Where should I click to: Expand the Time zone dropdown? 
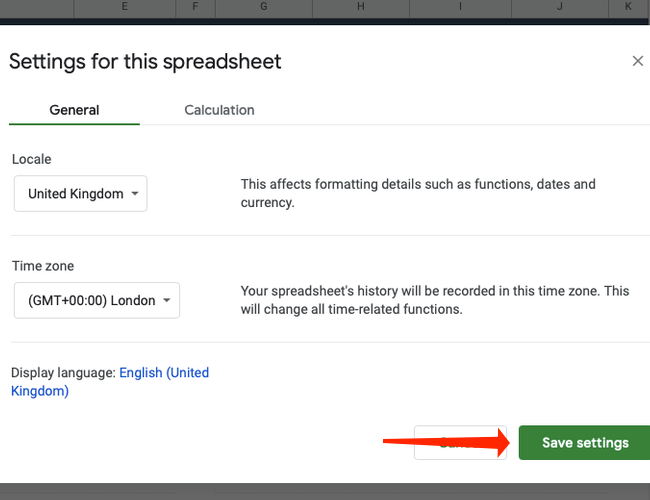(x=97, y=300)
